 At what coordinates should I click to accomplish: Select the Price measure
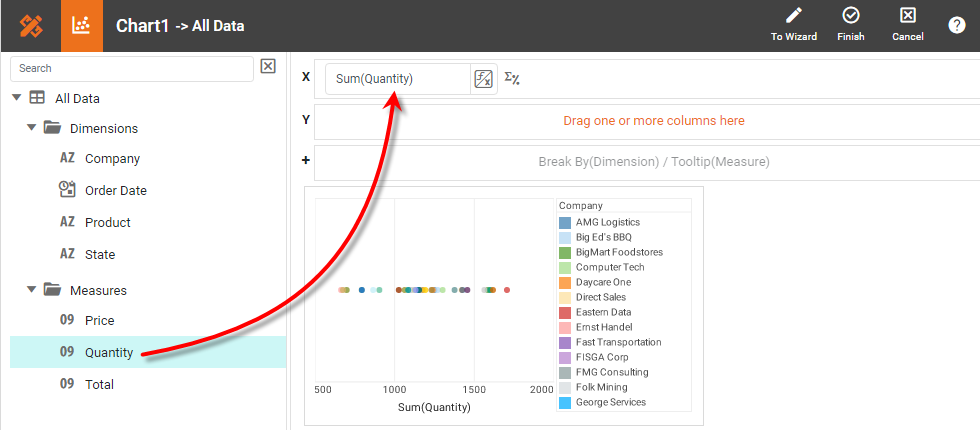coord(99,320)
